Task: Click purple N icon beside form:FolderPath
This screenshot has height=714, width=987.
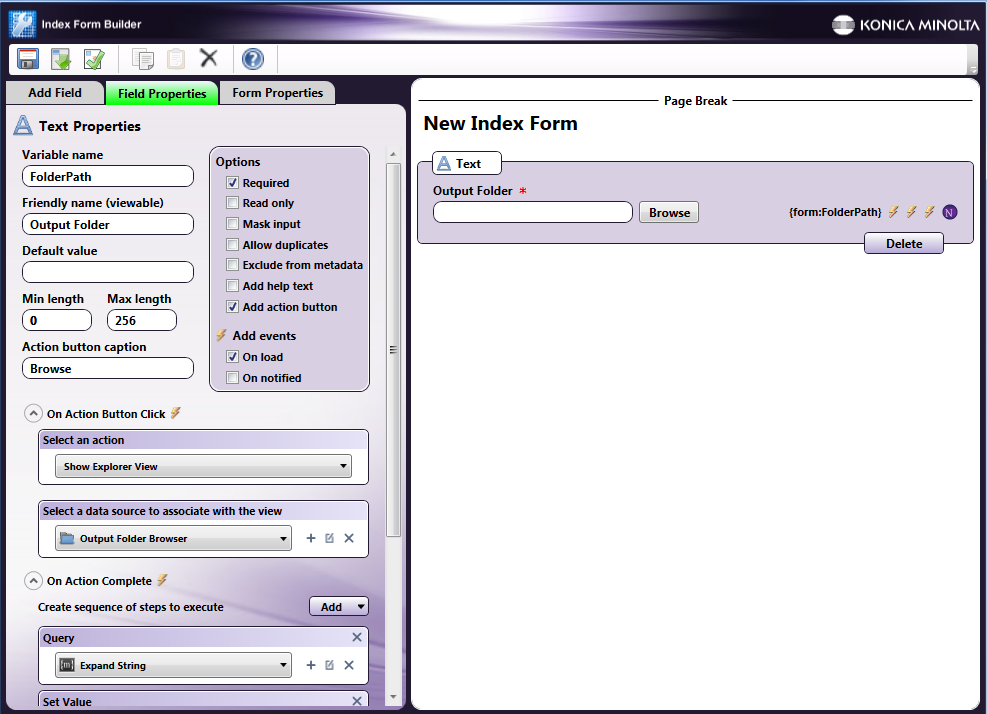Action: pos(949,212)
